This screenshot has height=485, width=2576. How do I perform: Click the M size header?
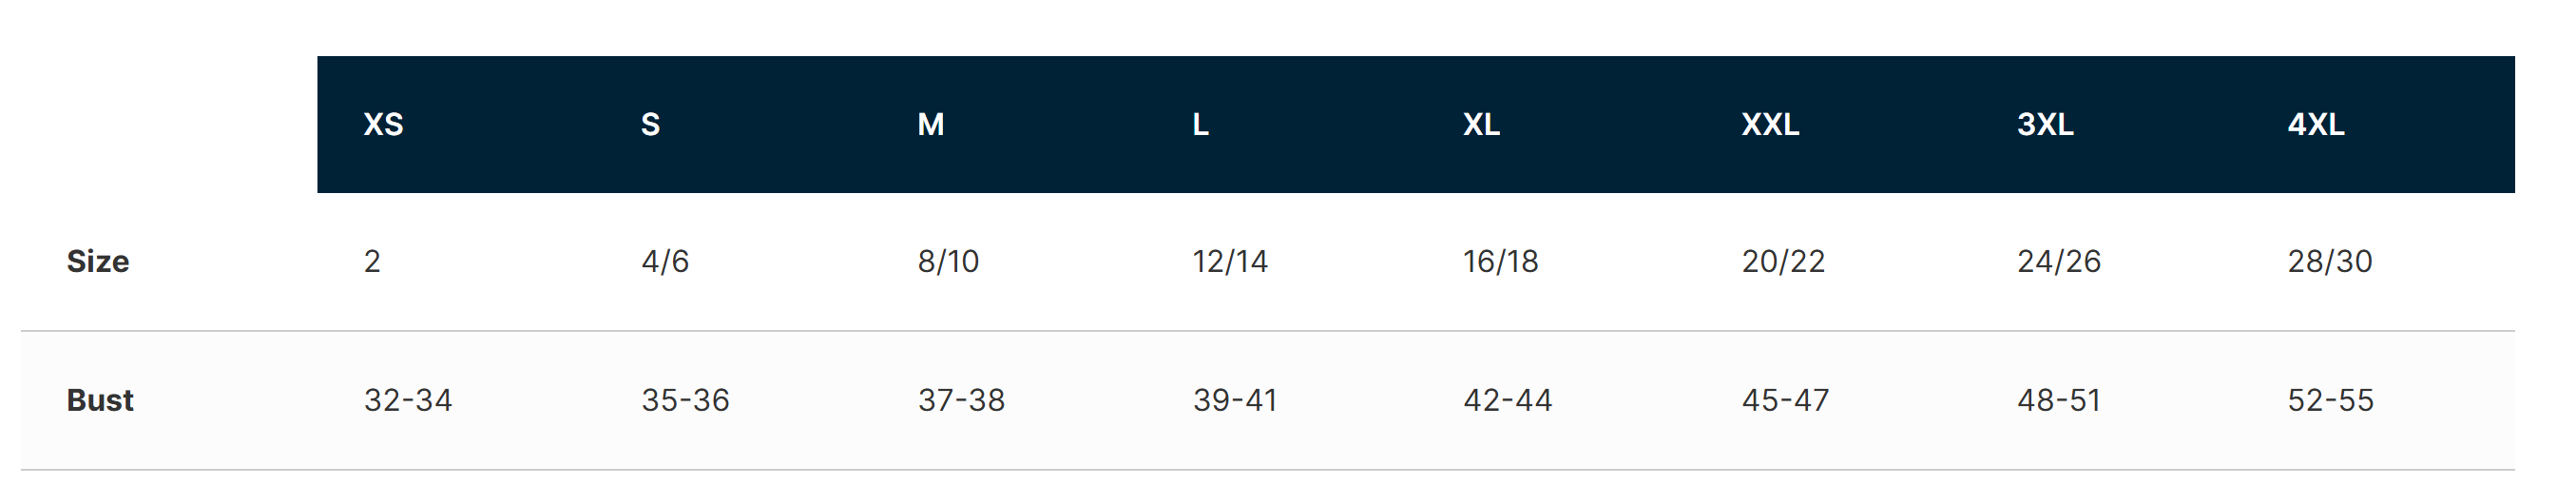[x=931, y=125]
